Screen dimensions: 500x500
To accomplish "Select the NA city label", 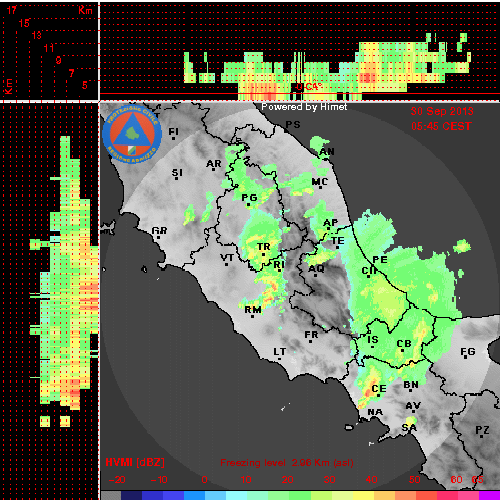I will pos(375,412).
